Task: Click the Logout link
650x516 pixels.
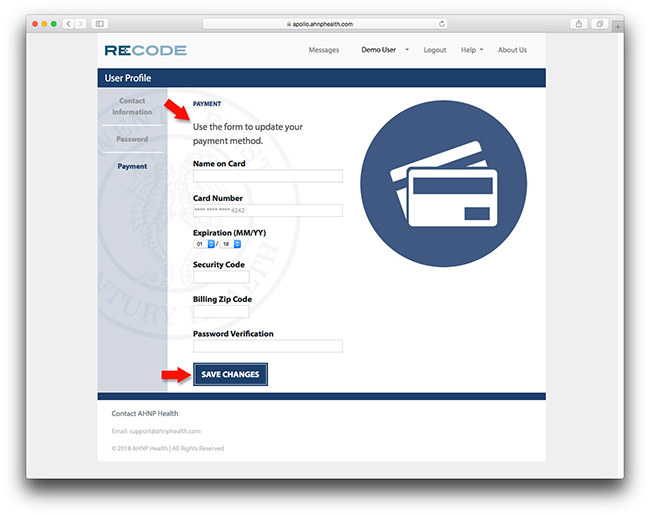Action: pyautogui.click(x=435, y=50)
